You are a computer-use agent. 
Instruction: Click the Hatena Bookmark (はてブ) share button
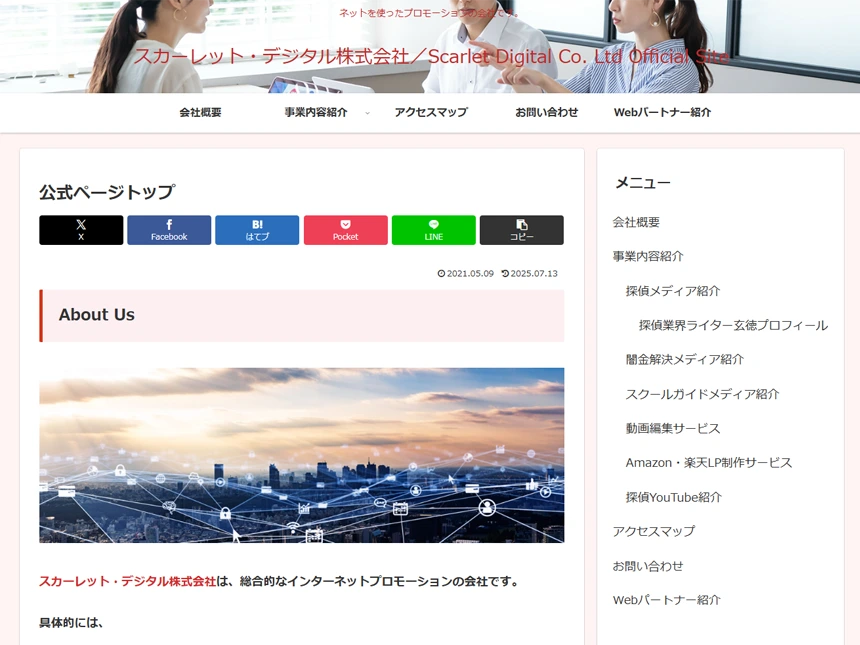point(257,230)
